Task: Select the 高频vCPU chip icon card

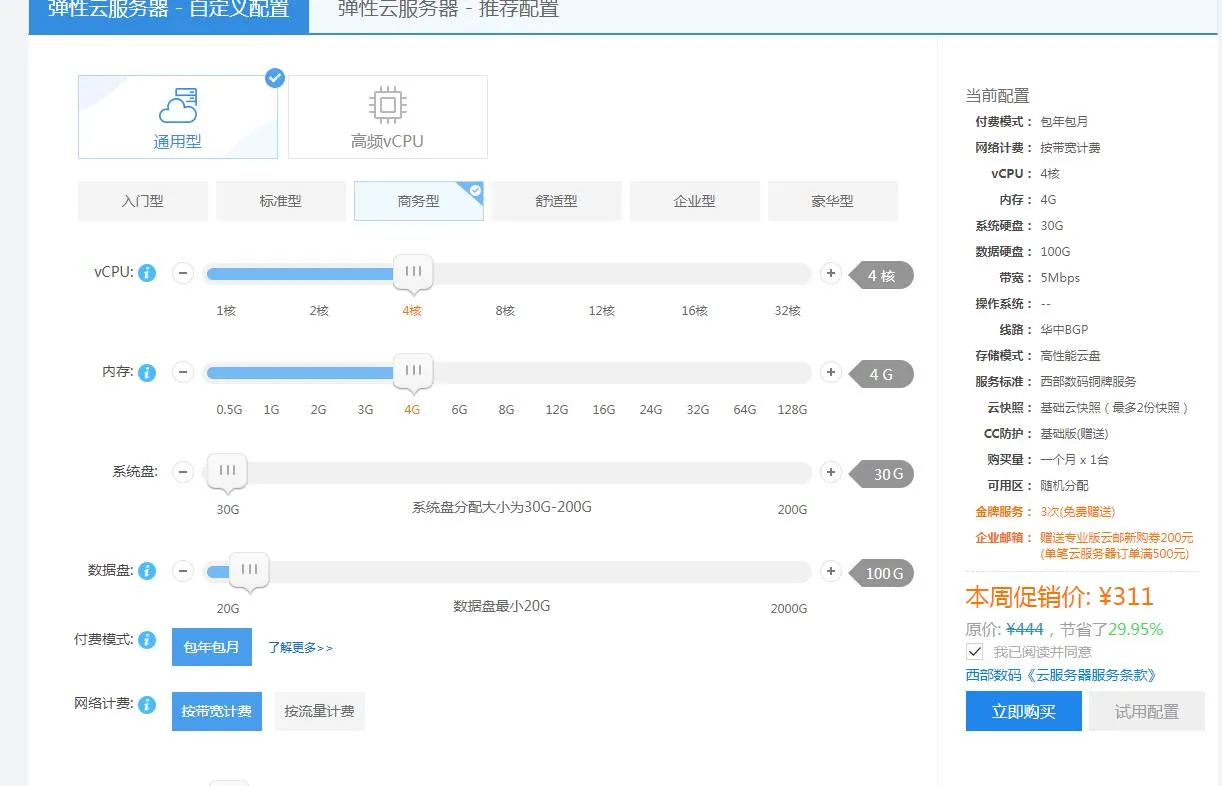Action: [x=388, y=117]
